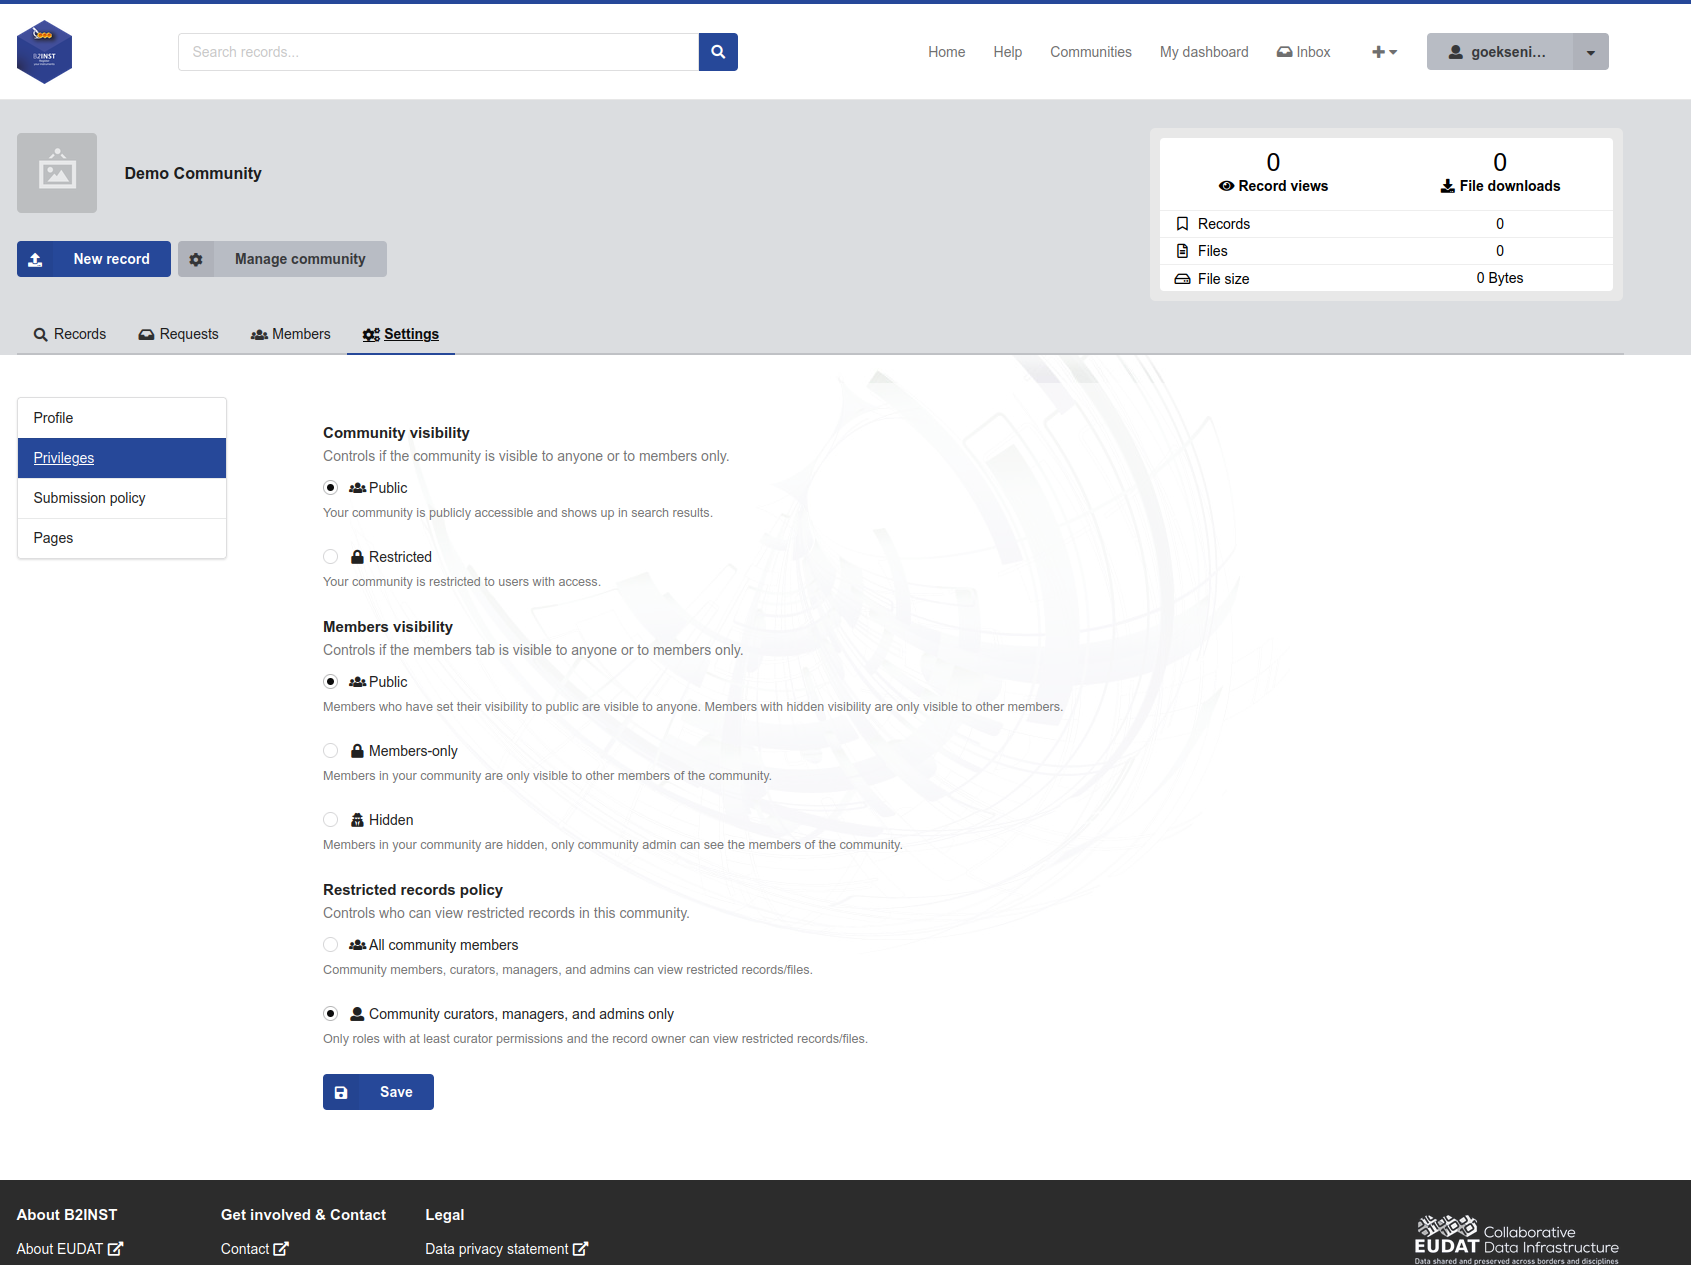Open the Profile settings section
1691x1265 pixels.
(x=122, y=418)
